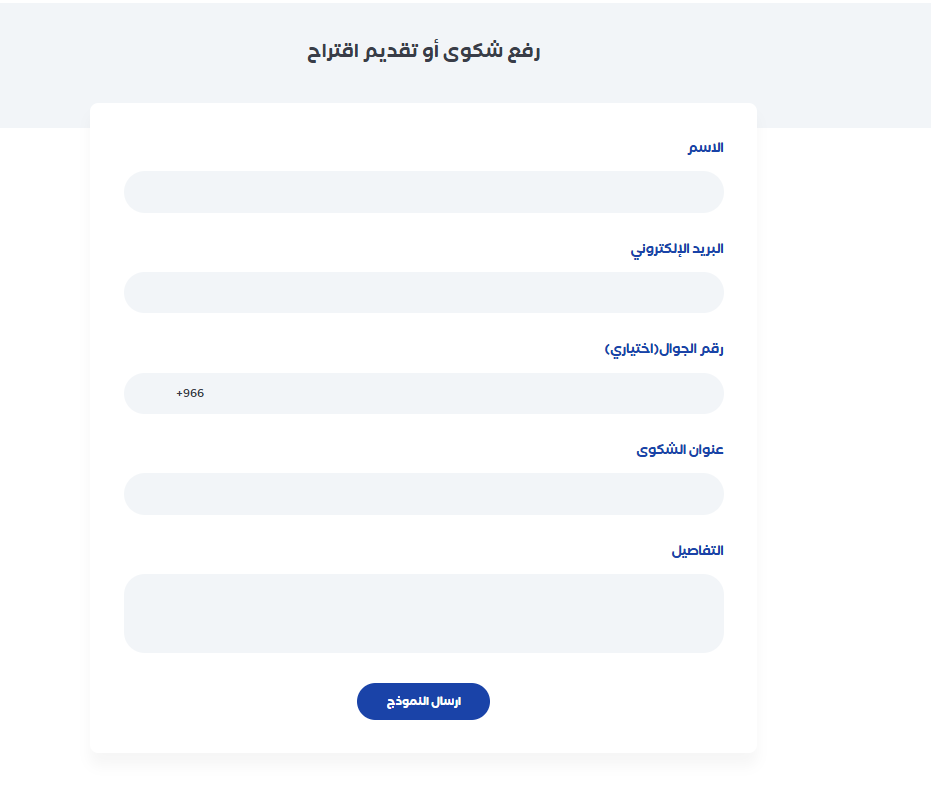Click the البريد الإلكتروني field label
Image resolution: width=931 pixels, height=808 pixels.
point(677,249)
